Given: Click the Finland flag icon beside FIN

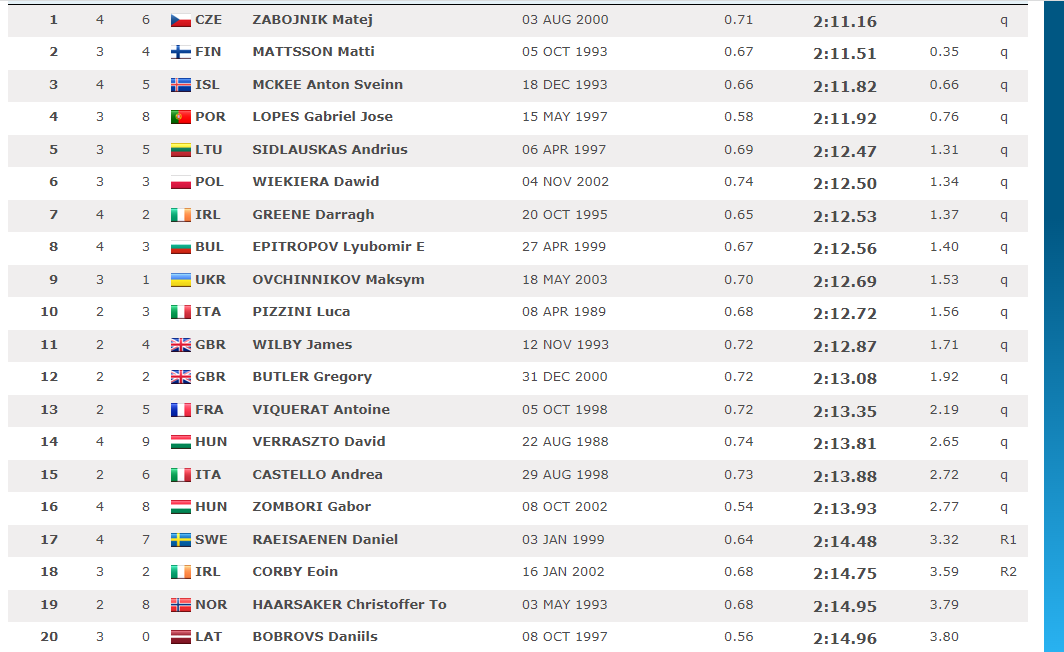Looking at the screenshot, I should [x=180, y=52].
